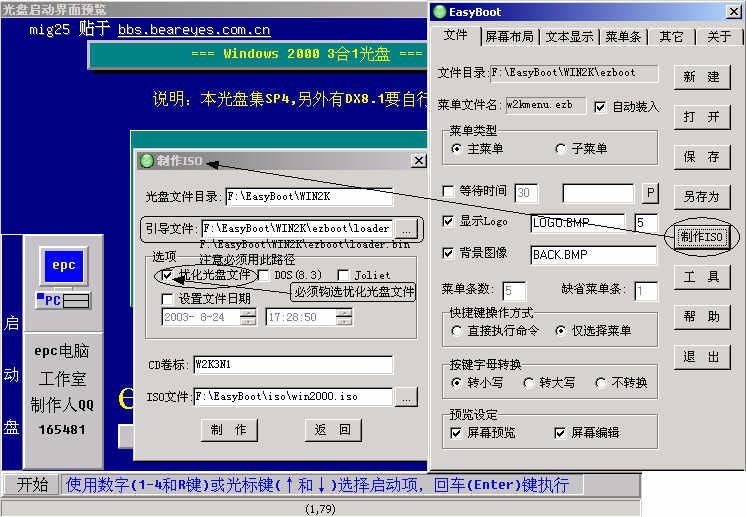Click the ISO文件 path field
This screenshot has height=517, width=746.
(x=293, y=397)
